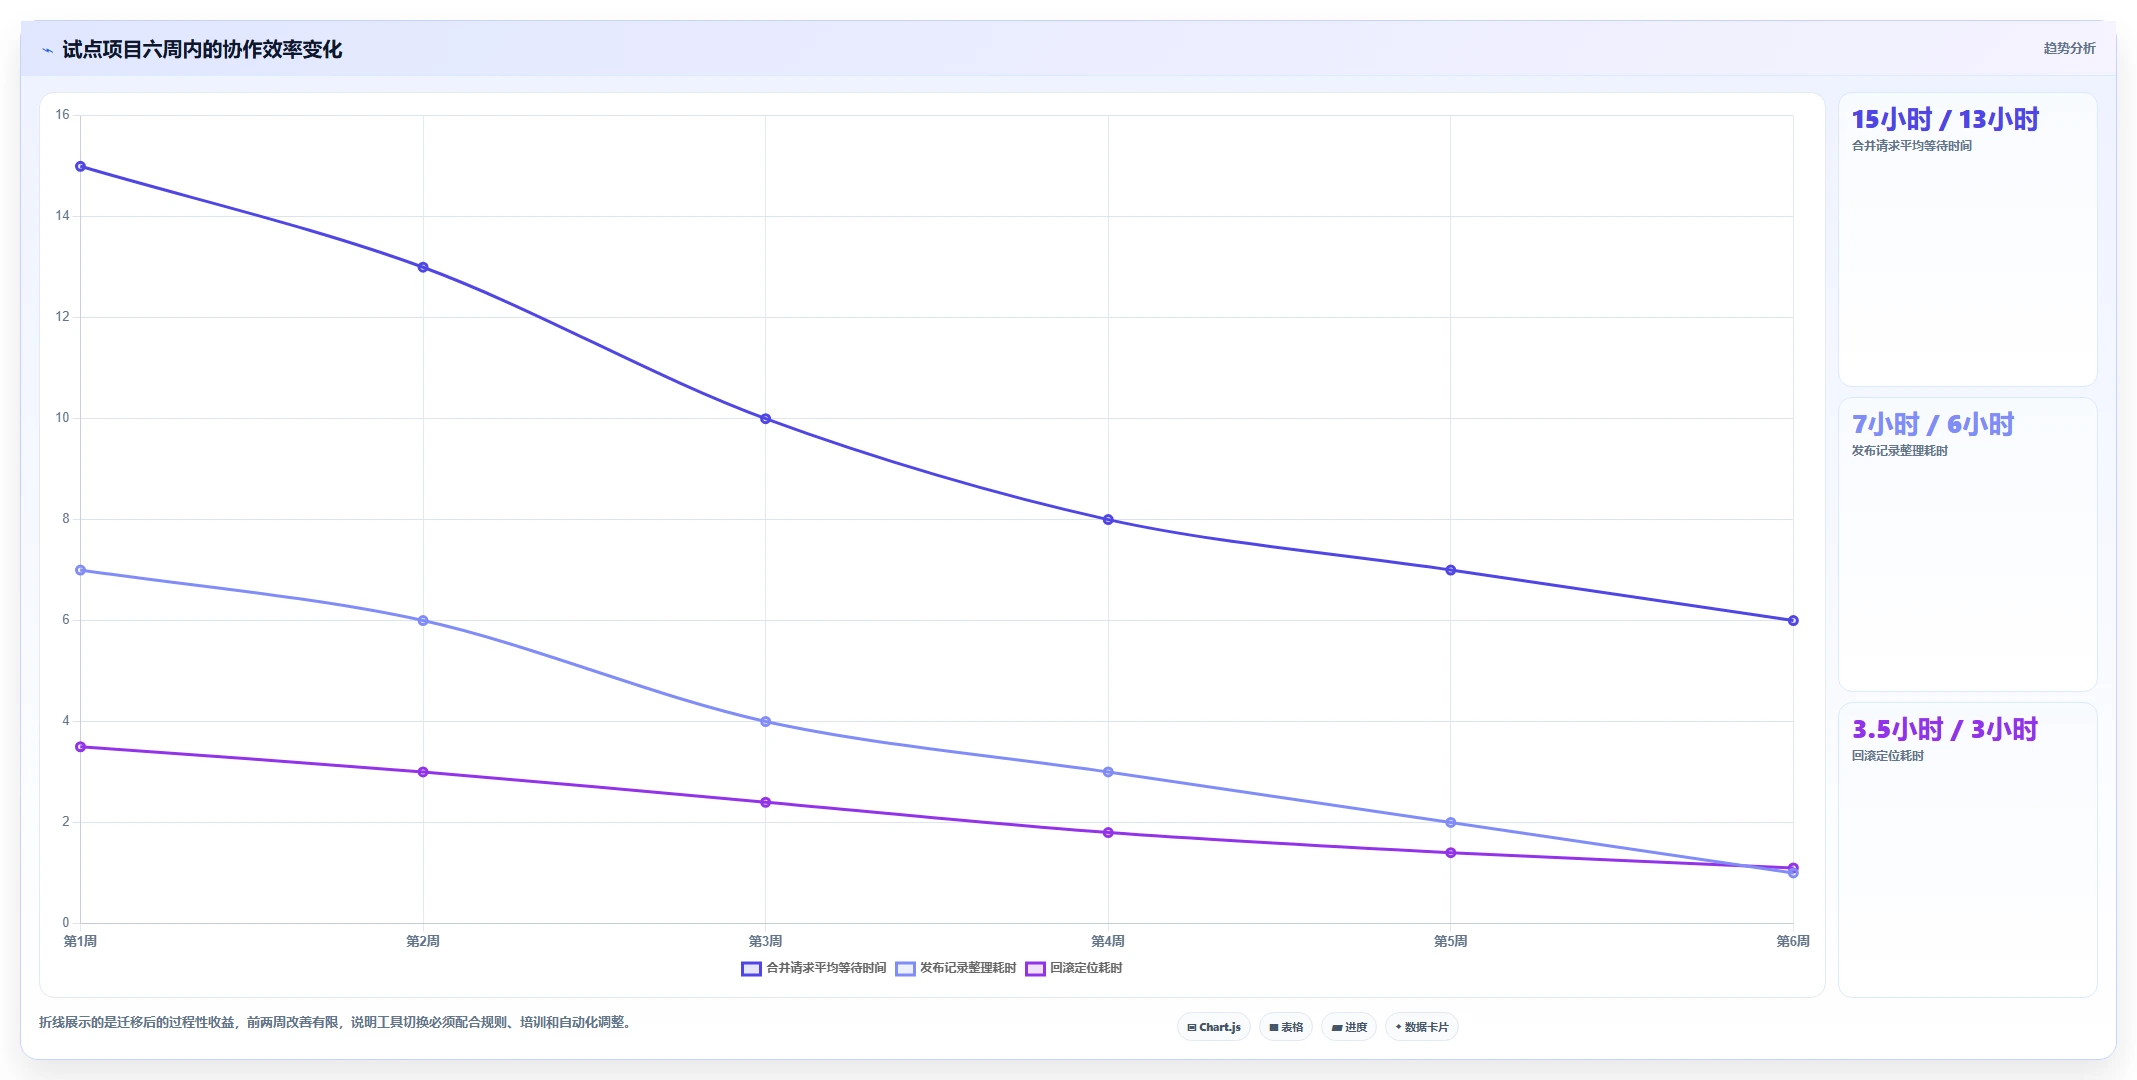
Task: Click the 第4周 purple point at 1.8
Action: [1108, 833]
